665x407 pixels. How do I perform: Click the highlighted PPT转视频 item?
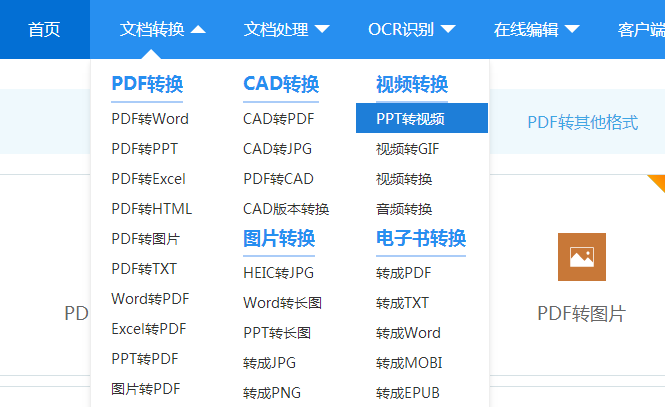[422, 118]
